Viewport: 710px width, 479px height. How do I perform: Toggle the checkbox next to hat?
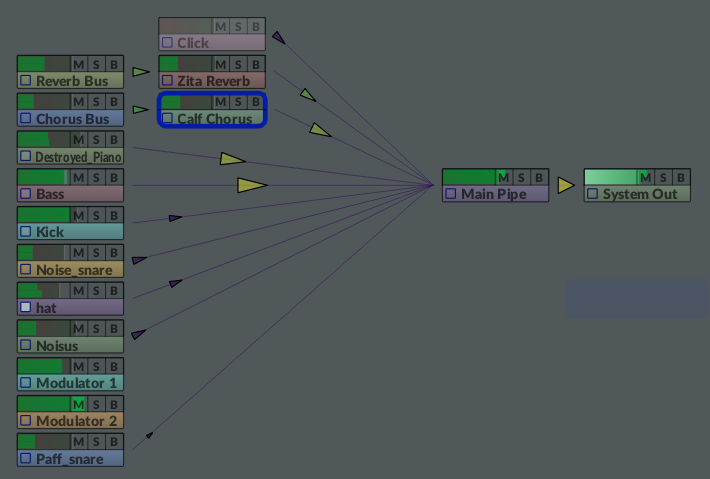coord(26,308)
